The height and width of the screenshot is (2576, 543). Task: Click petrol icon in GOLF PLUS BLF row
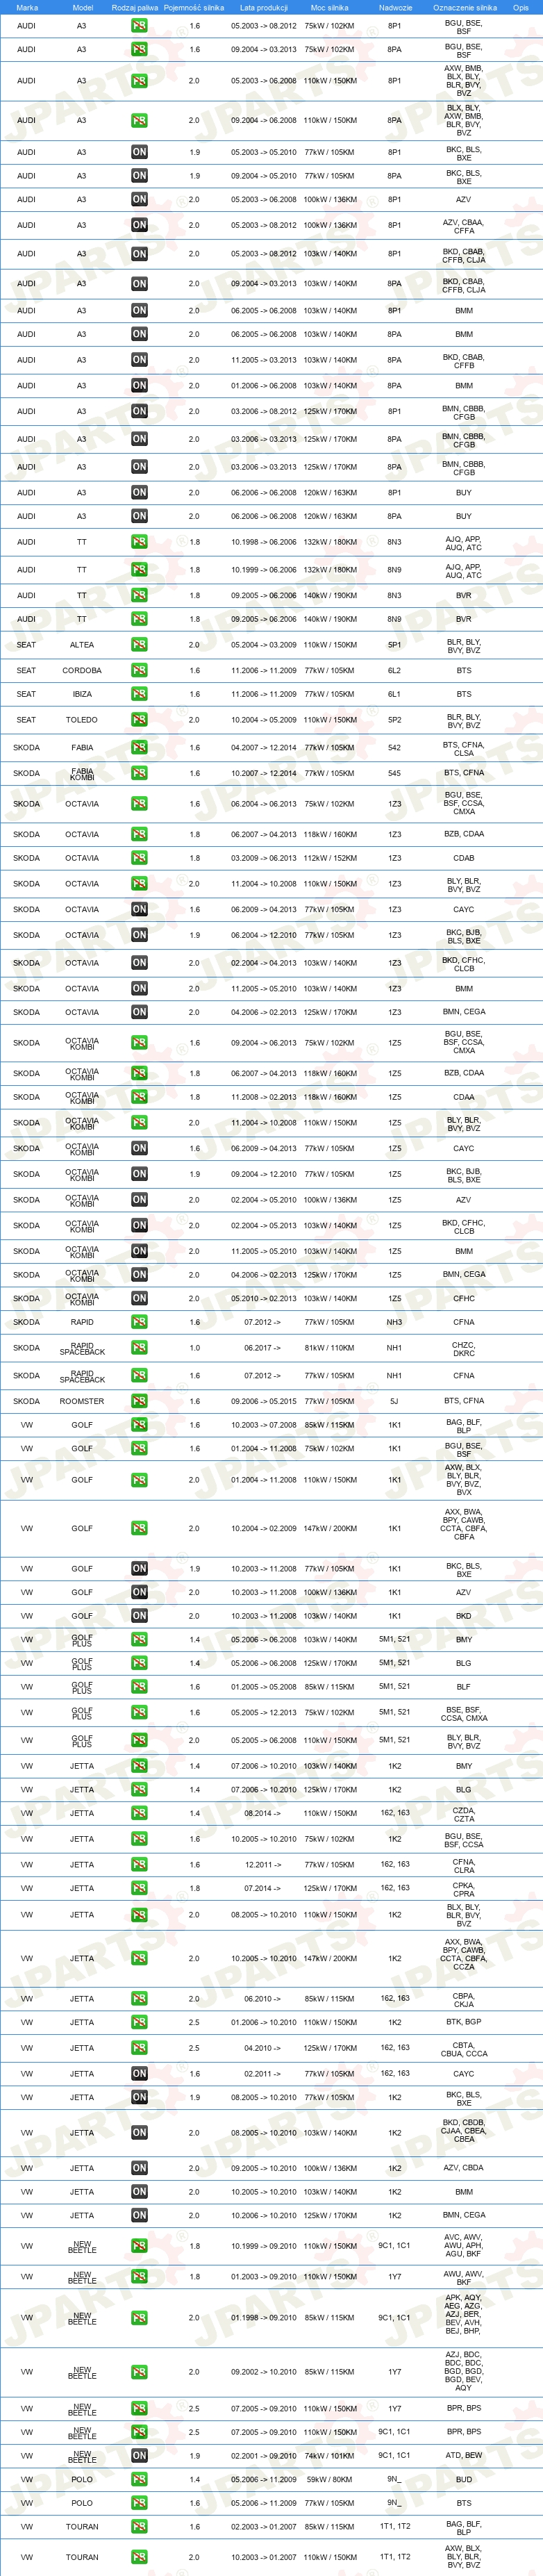[139, 1687]
